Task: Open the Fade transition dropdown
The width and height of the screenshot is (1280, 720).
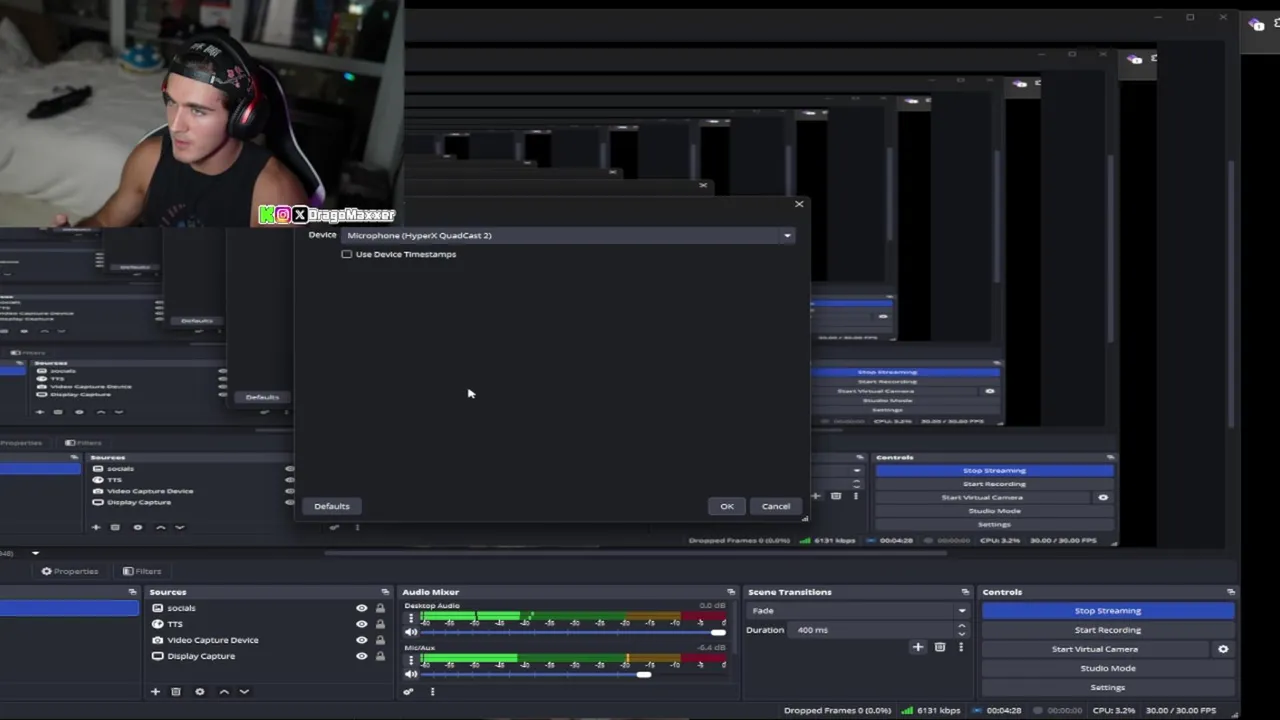Action: 858,611
